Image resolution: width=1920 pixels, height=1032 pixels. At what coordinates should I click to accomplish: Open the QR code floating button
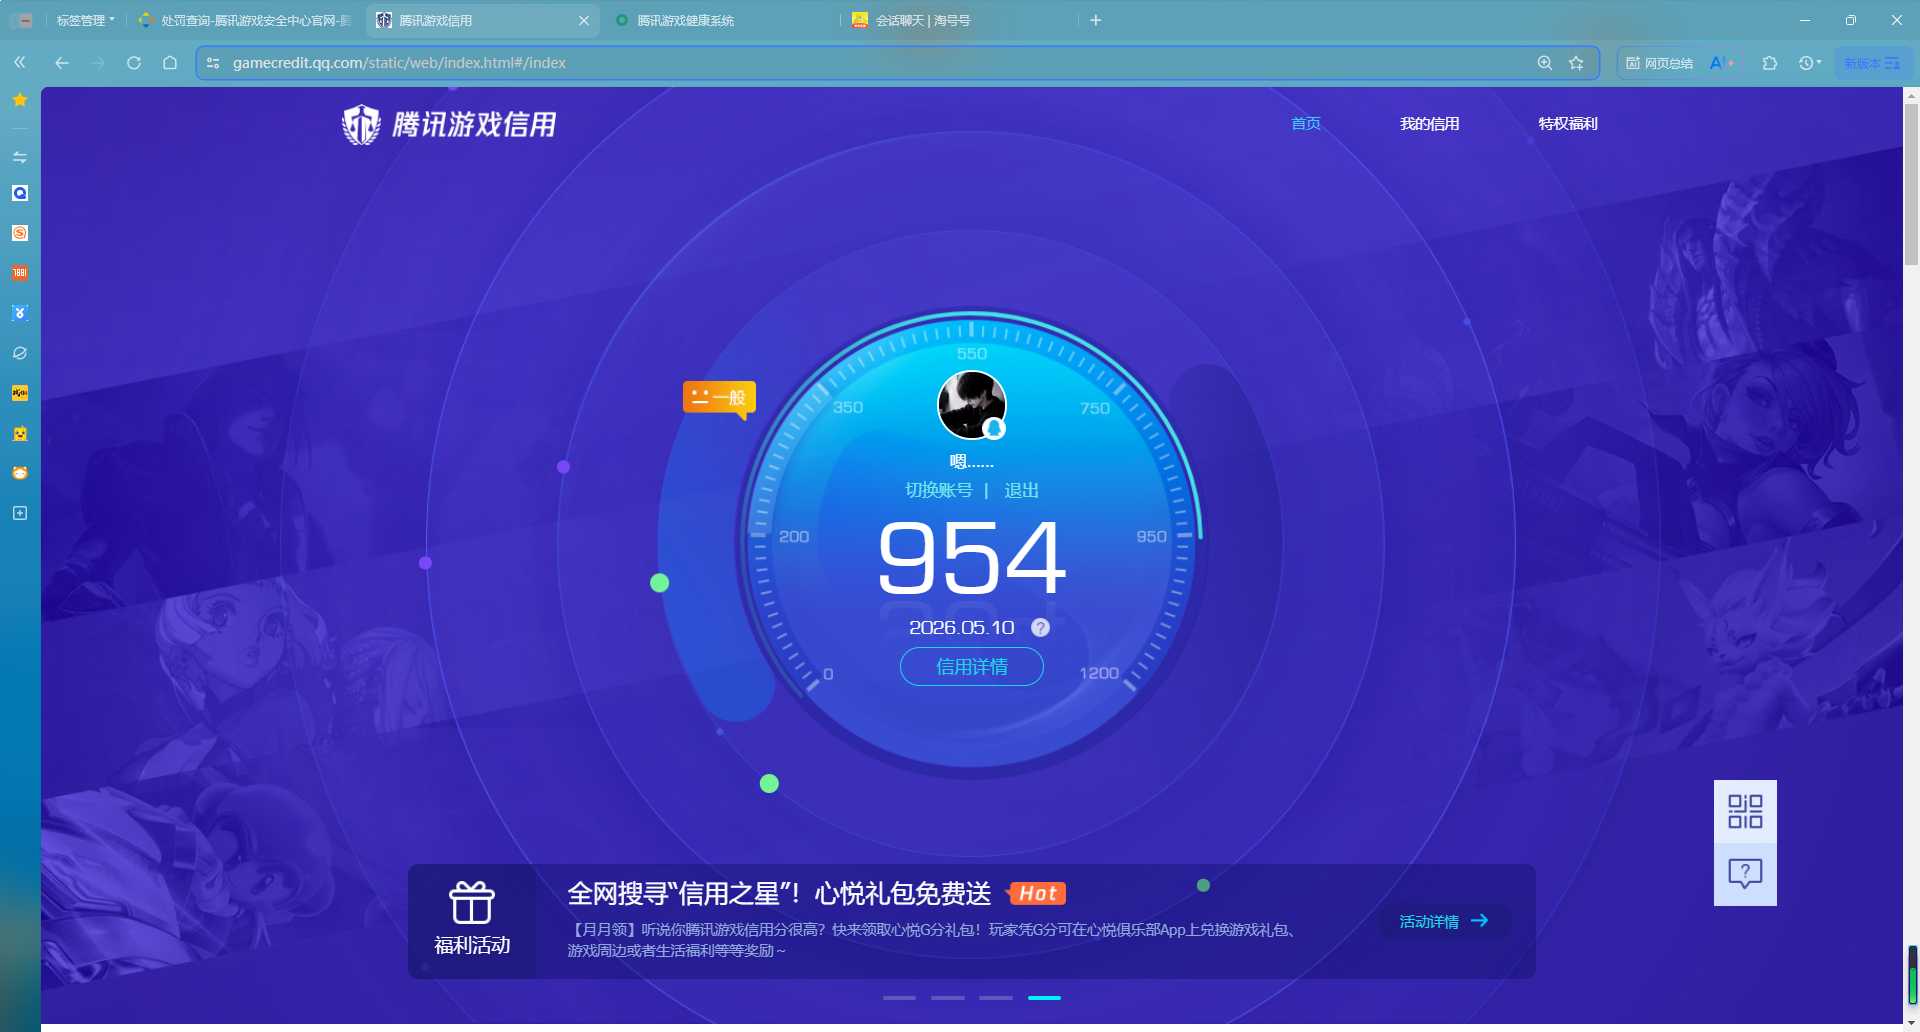click(x=1745, y=811)
